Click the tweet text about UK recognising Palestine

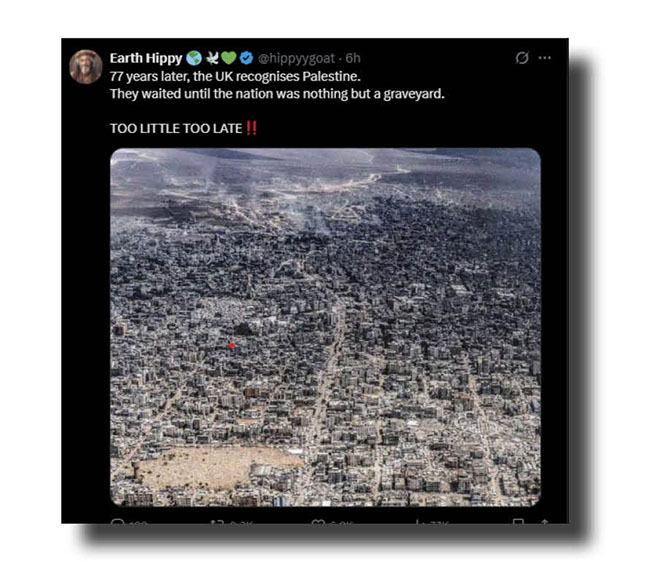click(277, 85)
